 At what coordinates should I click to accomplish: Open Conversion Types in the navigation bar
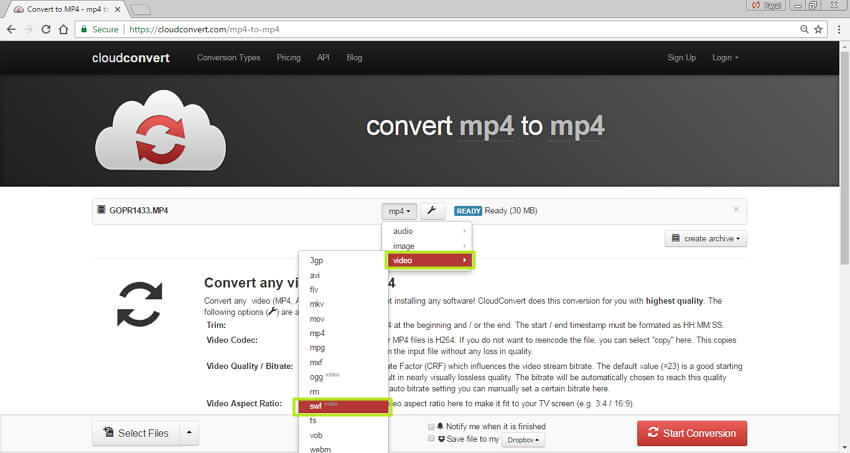228,57
